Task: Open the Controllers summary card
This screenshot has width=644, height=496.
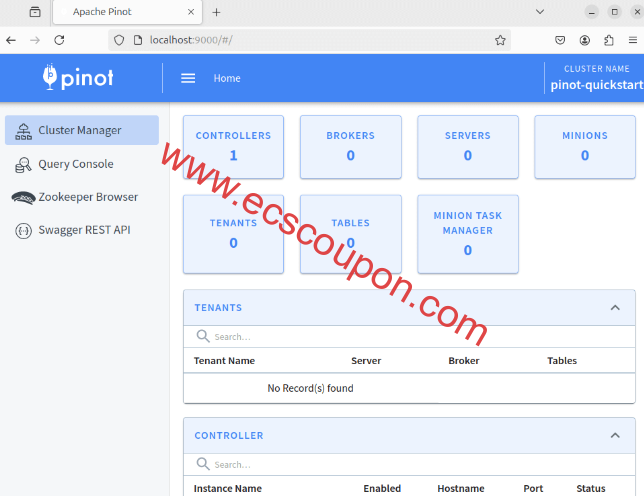Action: point(233,147)
